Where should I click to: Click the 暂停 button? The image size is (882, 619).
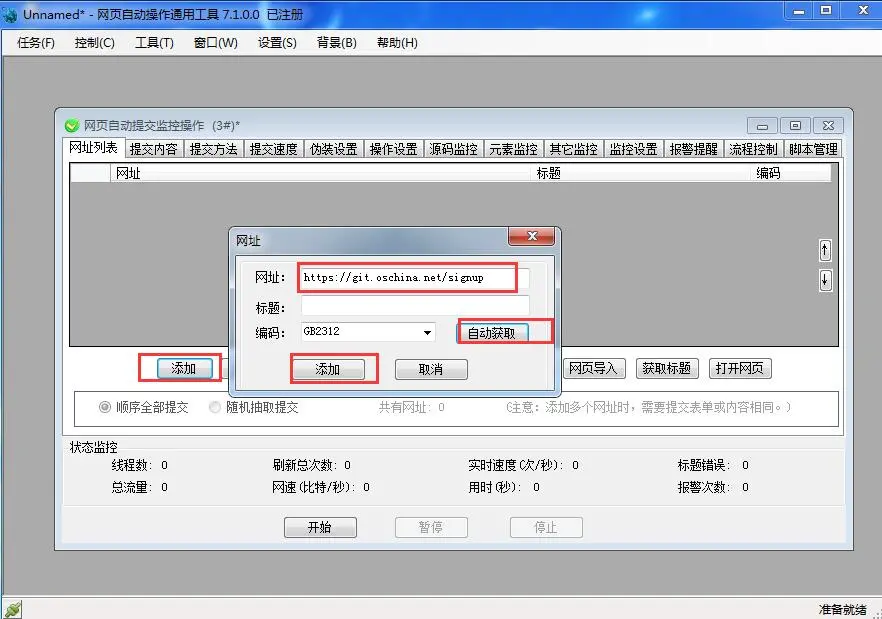point(431,527)
